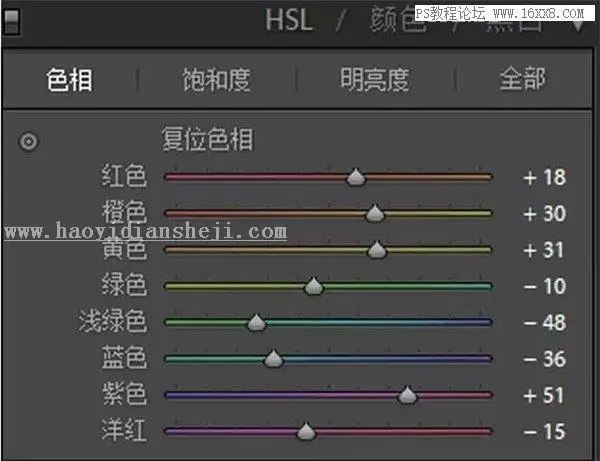Click the 橙色 hue slider handle
The image size is (600, 461).
click(375, 213)
